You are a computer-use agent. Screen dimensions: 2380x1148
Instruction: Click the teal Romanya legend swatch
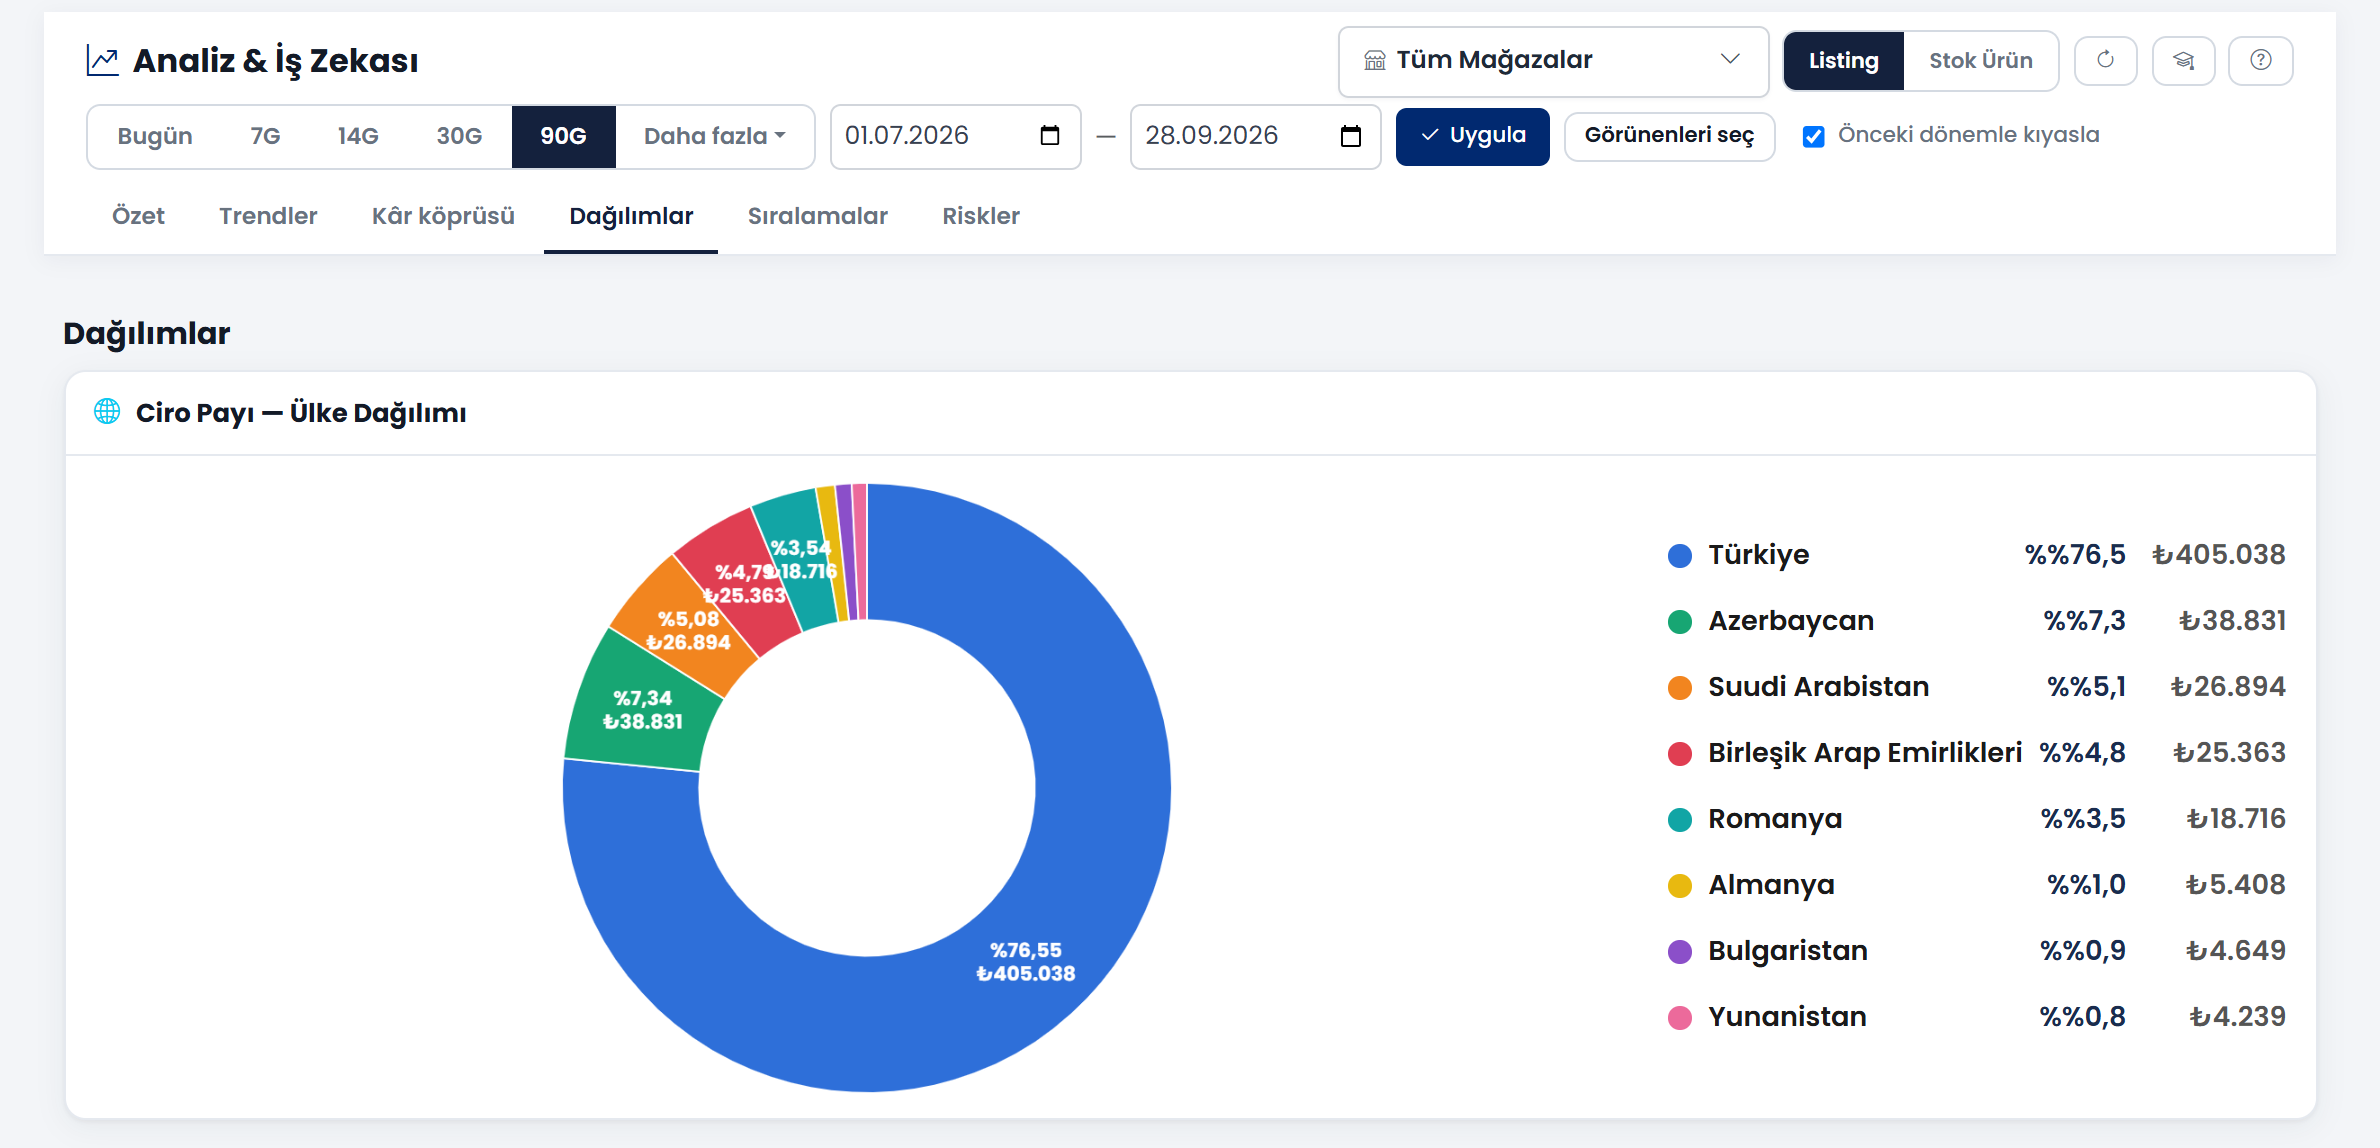click(1680, 820)
